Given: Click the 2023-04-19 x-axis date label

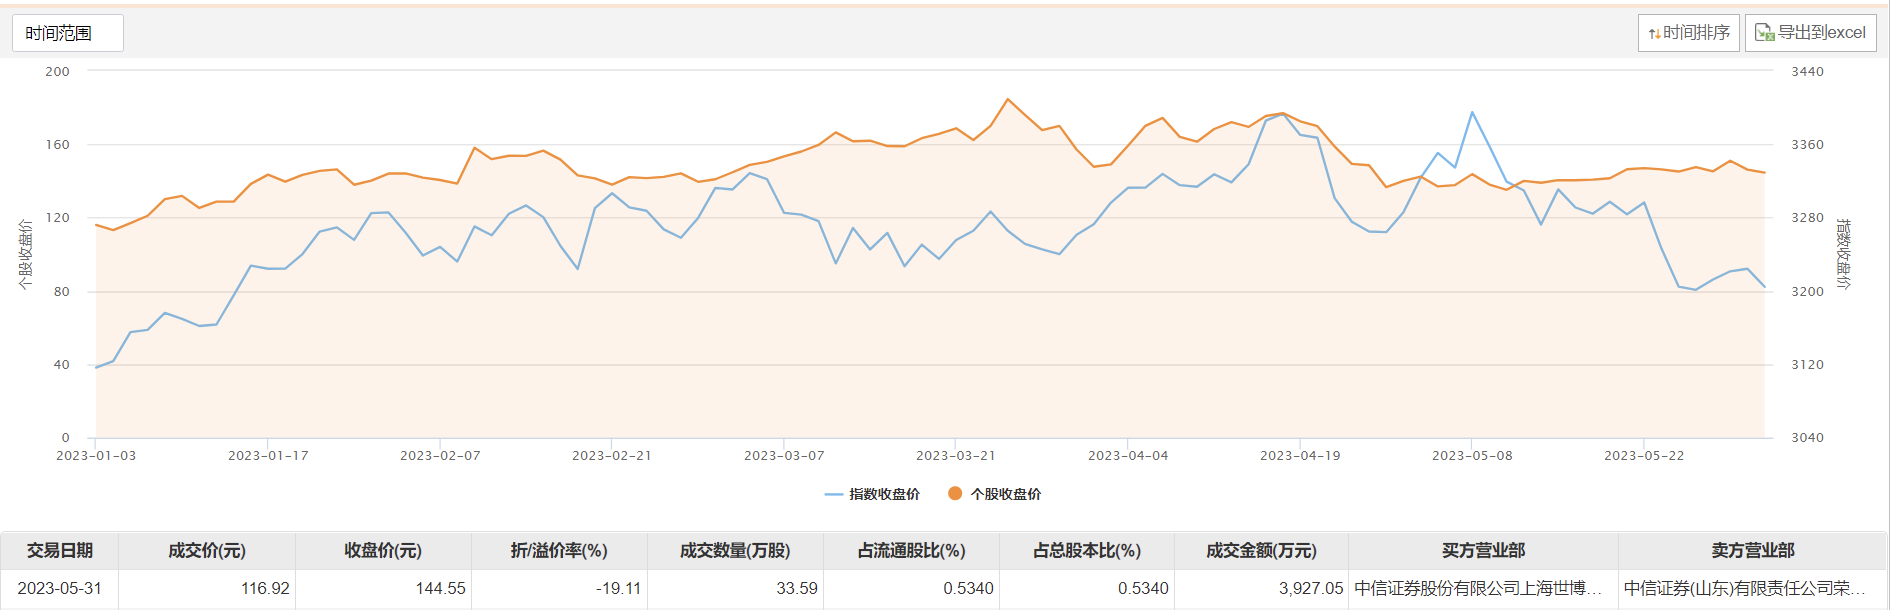Looking at the screenshot, I should pos(1300,456).
